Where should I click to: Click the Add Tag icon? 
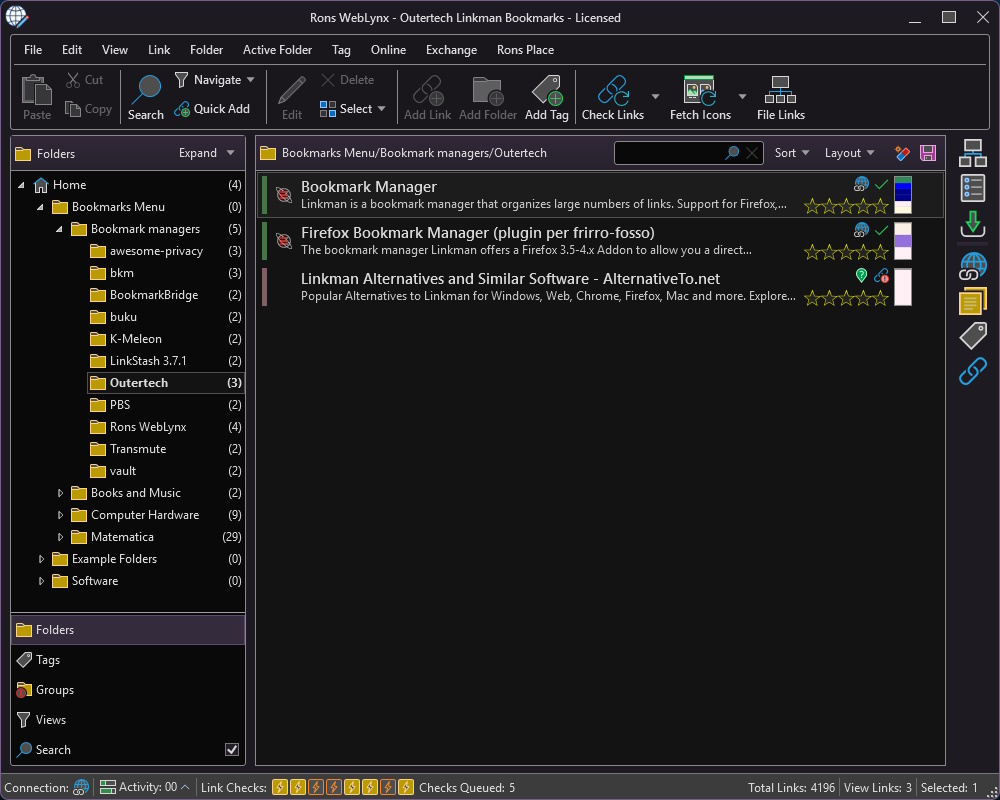coord(547,90)
